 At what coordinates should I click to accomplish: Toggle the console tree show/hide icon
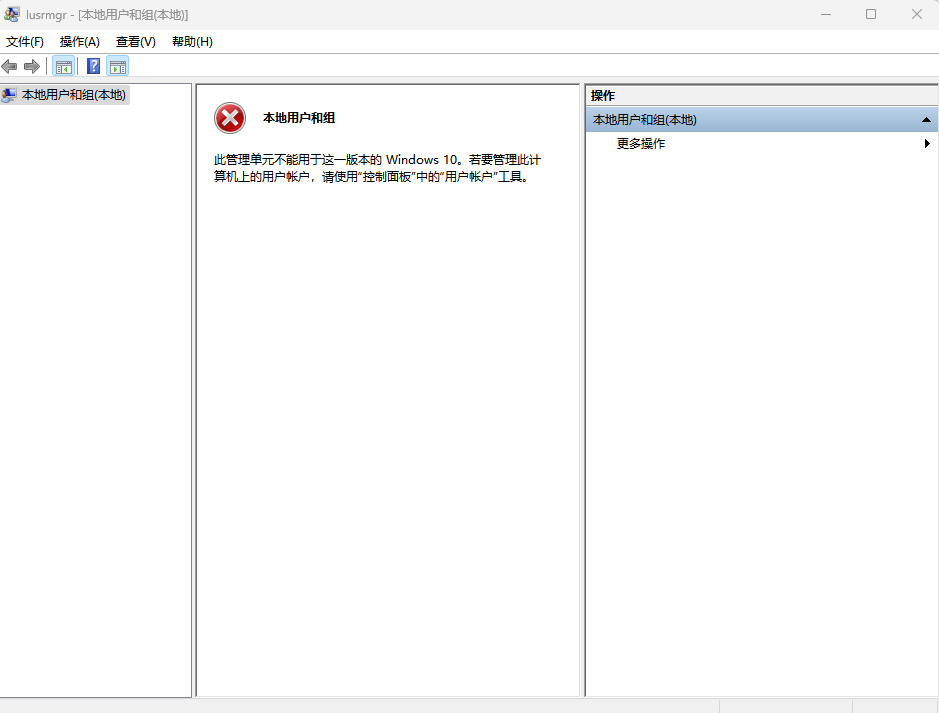tap(63, 66)
